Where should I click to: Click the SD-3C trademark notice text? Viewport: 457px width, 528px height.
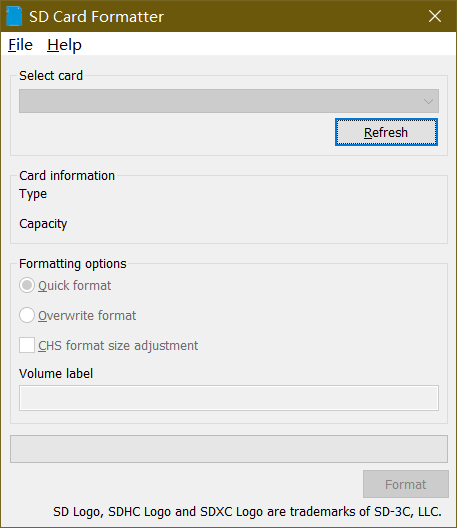[247, 512]
